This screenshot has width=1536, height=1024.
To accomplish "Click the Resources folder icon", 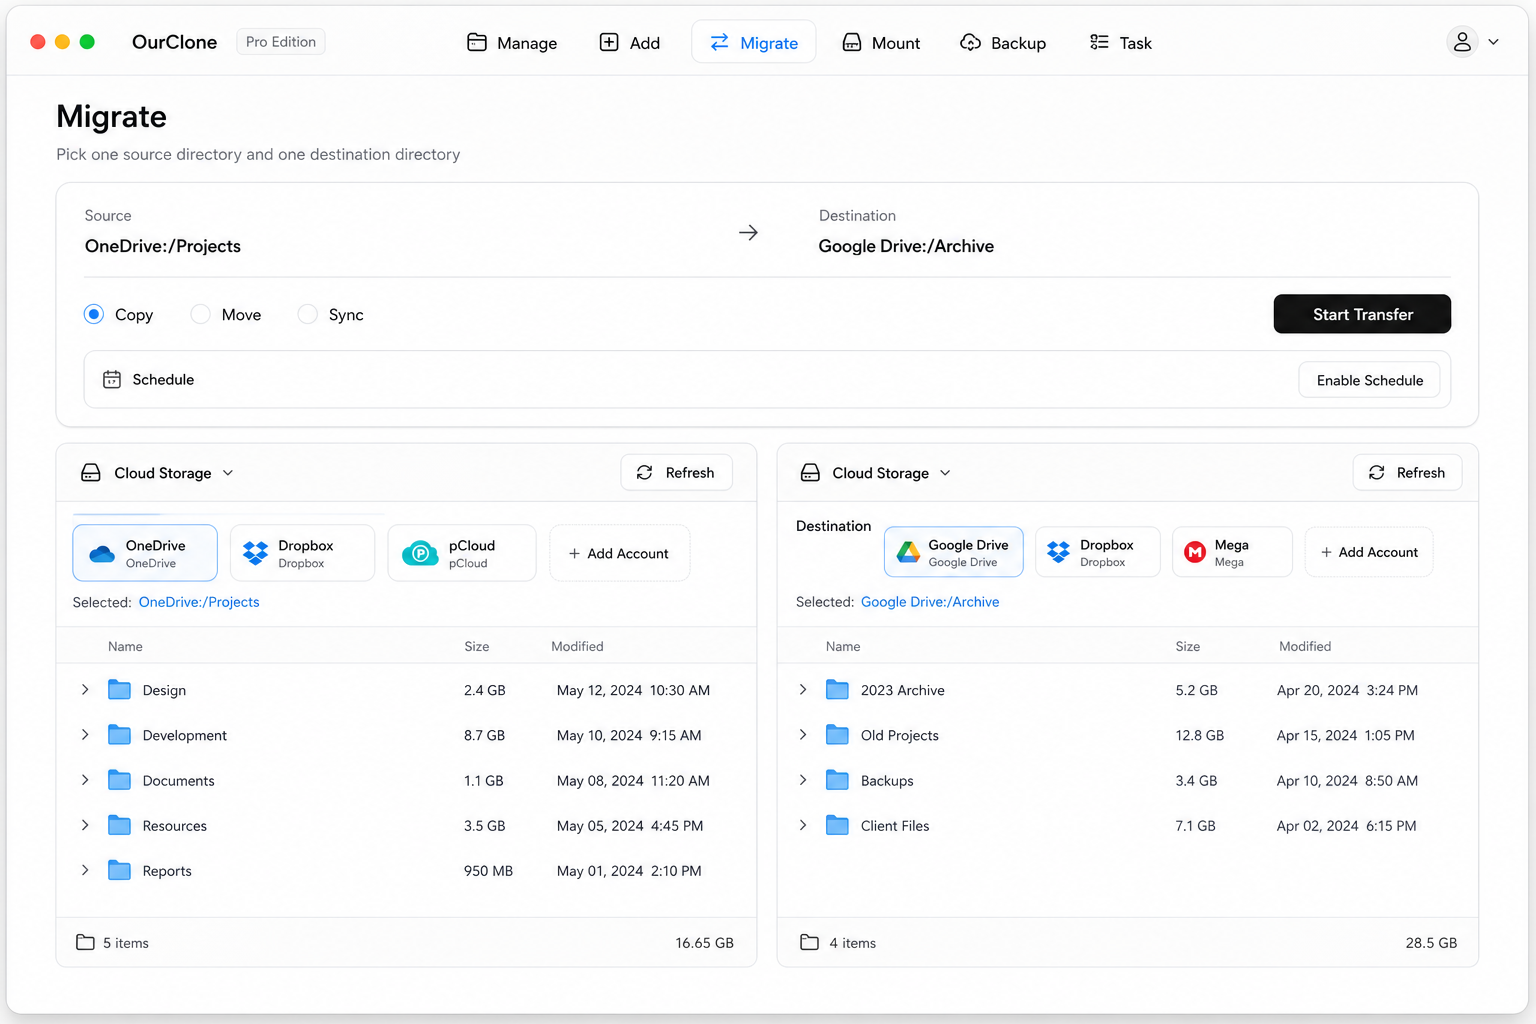I will pos(120,825).
